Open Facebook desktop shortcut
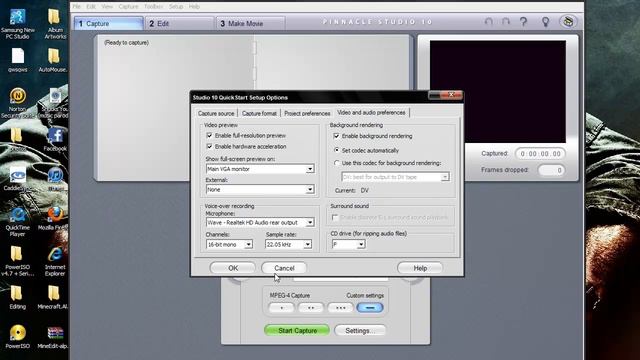This screenshot has height=360, width=640. 55,140
